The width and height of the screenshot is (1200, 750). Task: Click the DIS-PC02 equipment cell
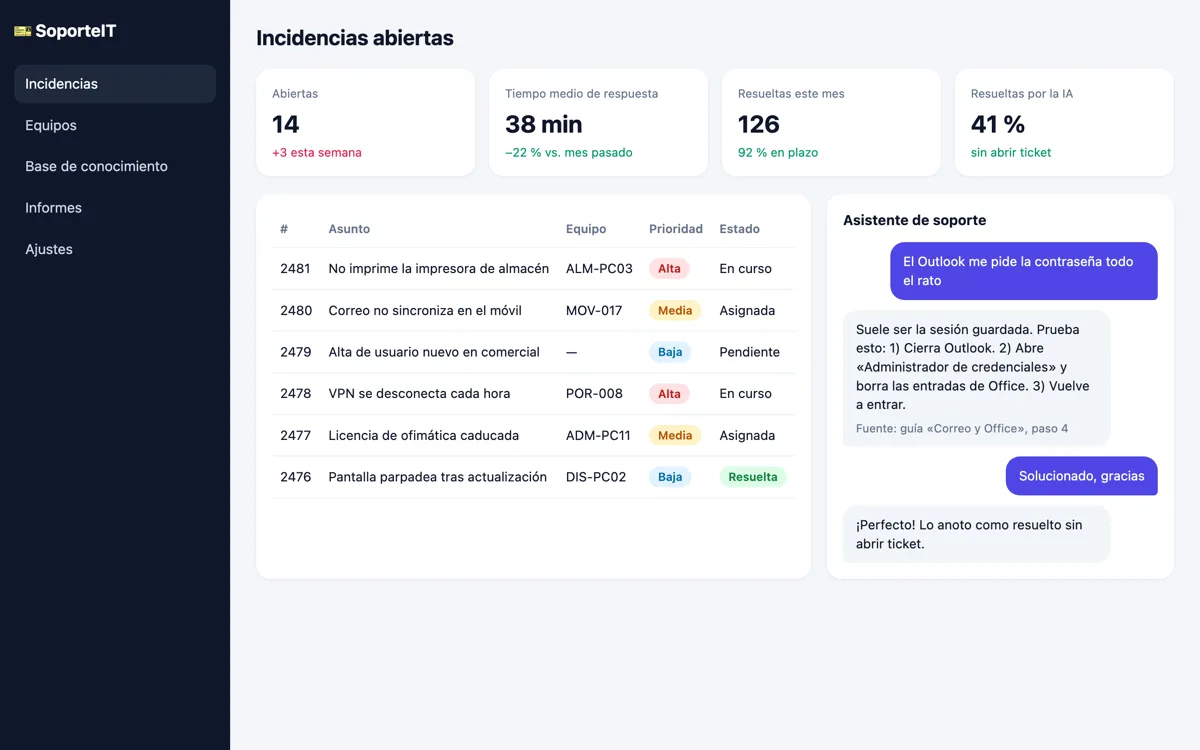tap(596, 477)
